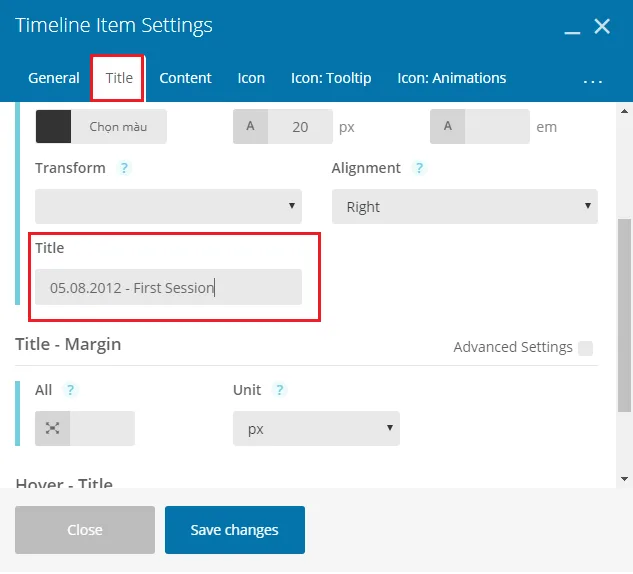Click into the Title text field
633x574 pixels.
click(x=168, y=287)
